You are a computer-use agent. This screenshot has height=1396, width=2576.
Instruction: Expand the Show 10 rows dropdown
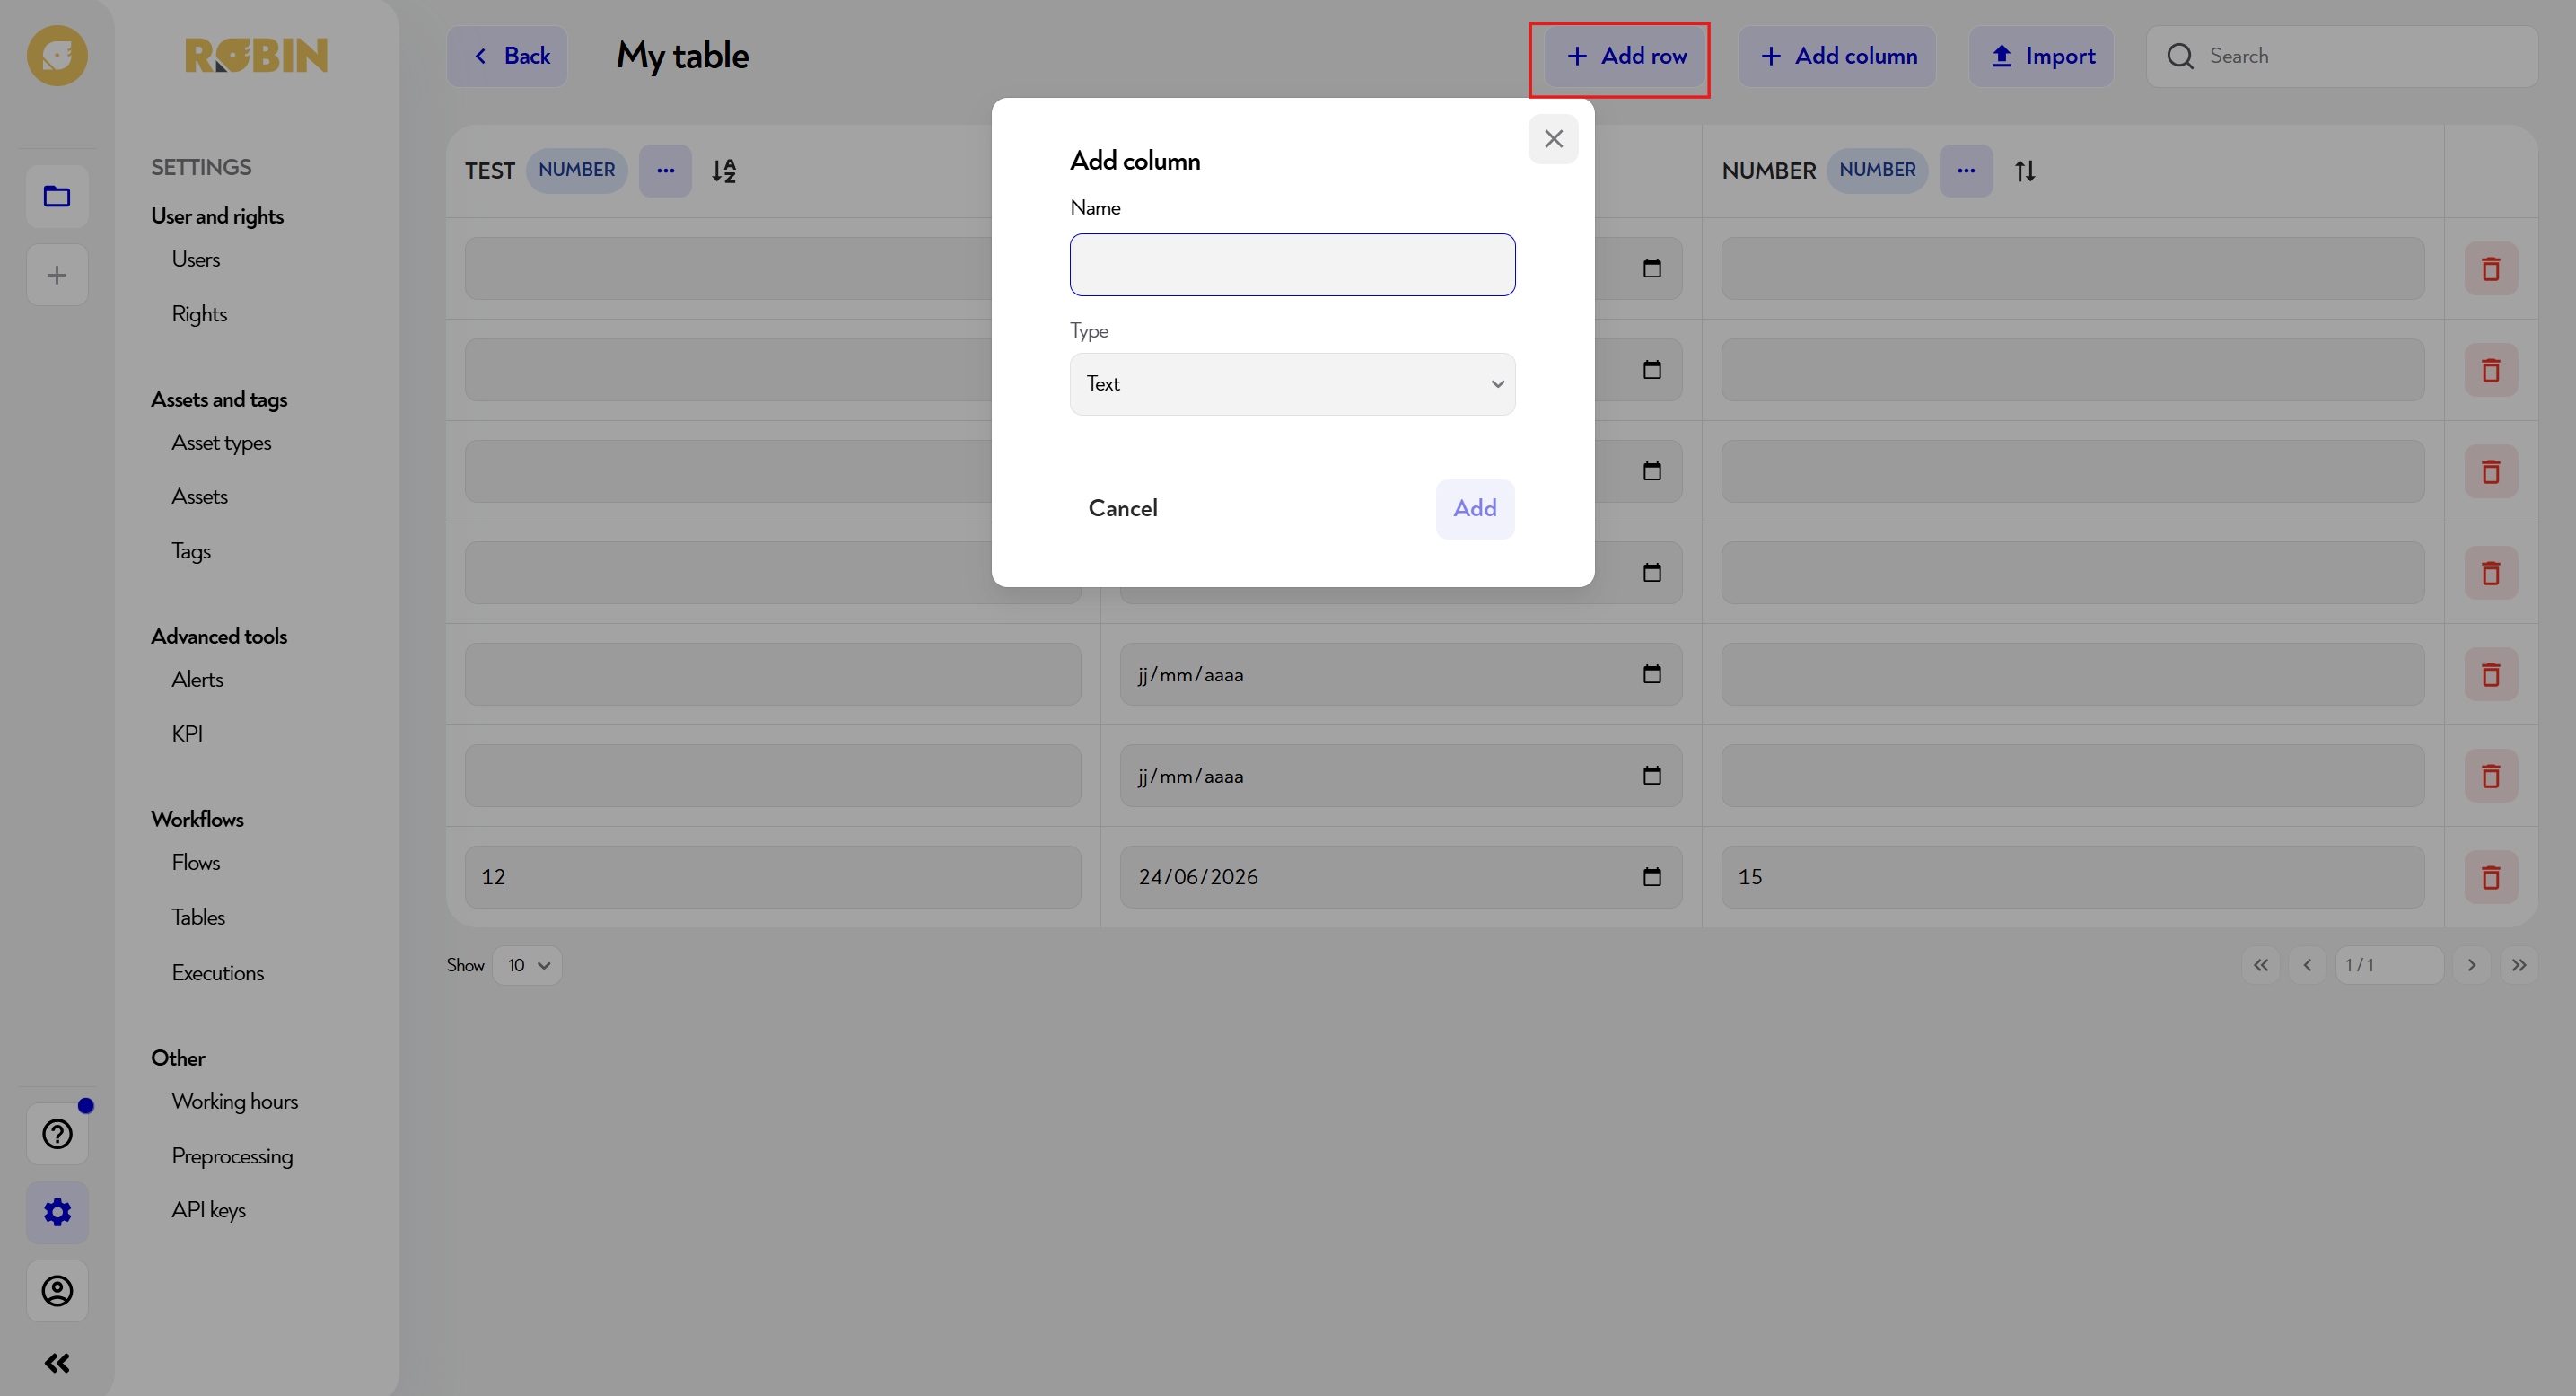point(527,965)
